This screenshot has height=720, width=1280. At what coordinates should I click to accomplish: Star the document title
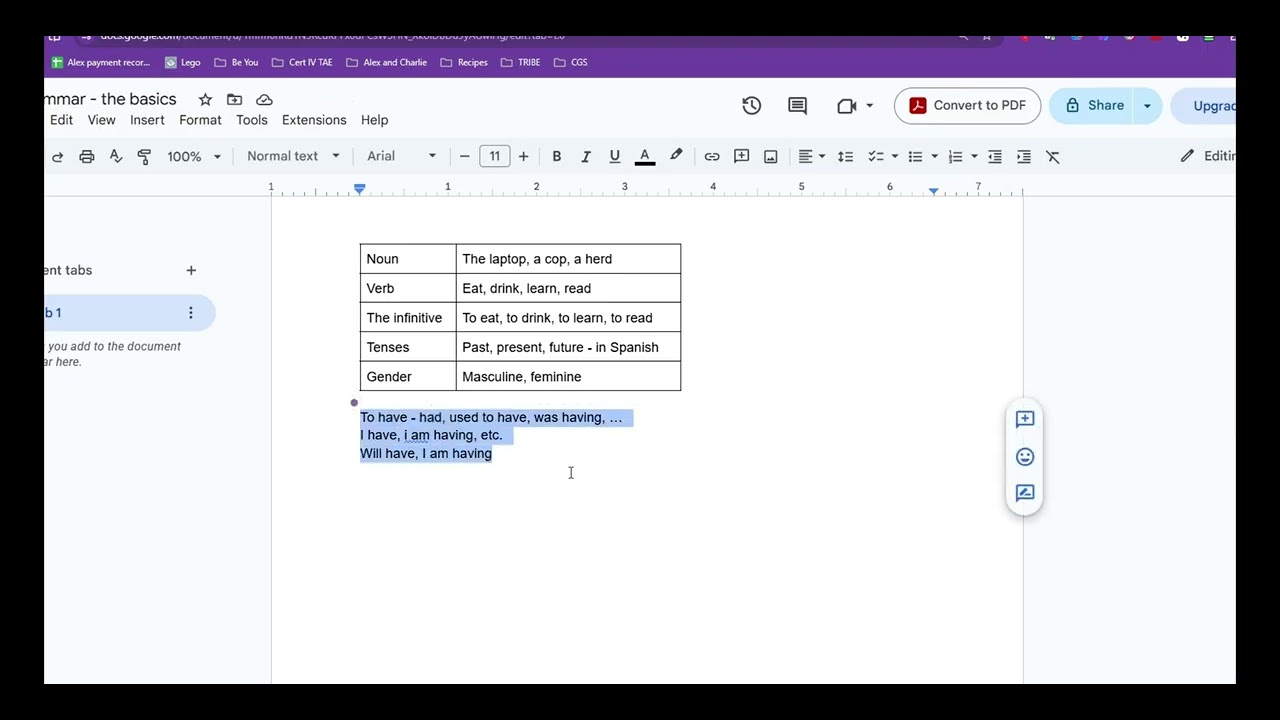click(x=205, y=100)
